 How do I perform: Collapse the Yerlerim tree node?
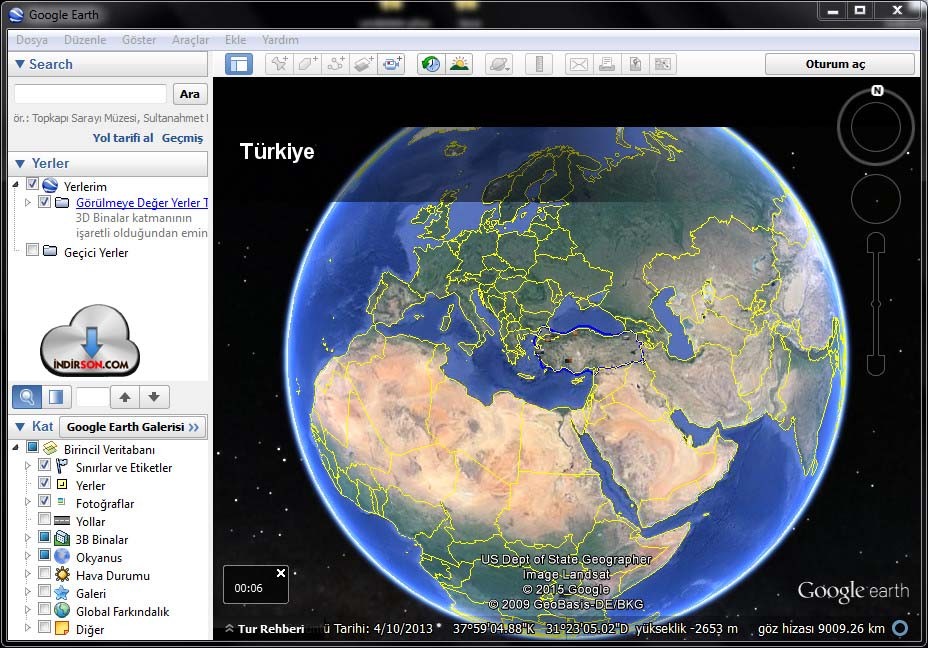point(15,185)
